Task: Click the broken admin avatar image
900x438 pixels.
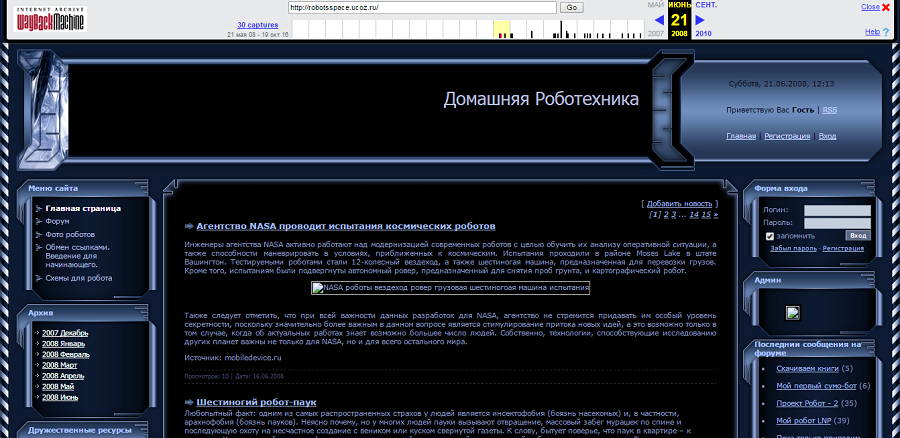Action: point(793,313)
